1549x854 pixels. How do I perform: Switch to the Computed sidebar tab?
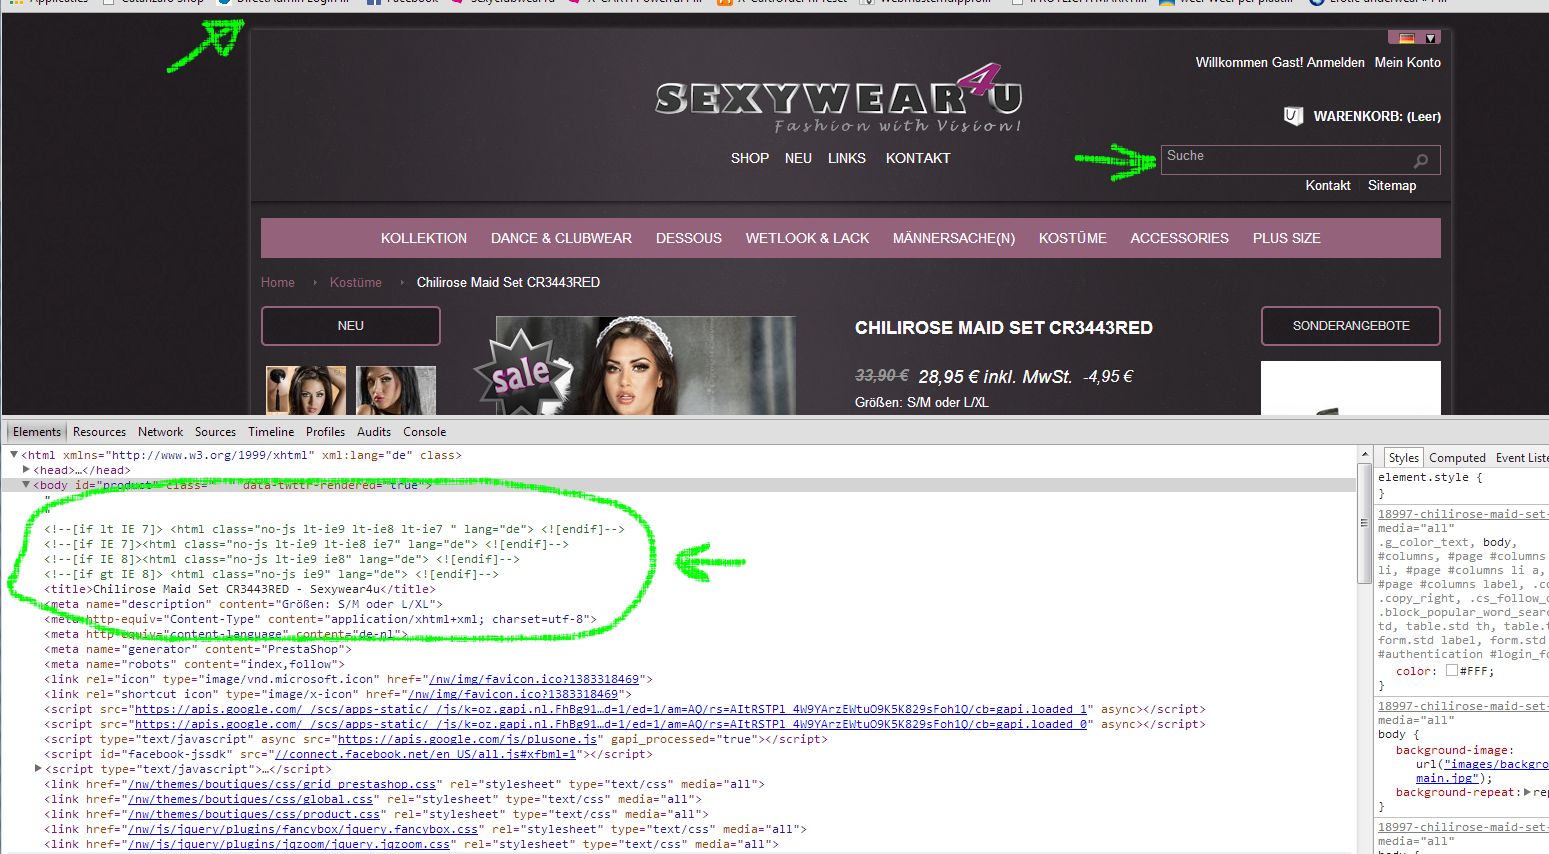(x=1457, y=458)
